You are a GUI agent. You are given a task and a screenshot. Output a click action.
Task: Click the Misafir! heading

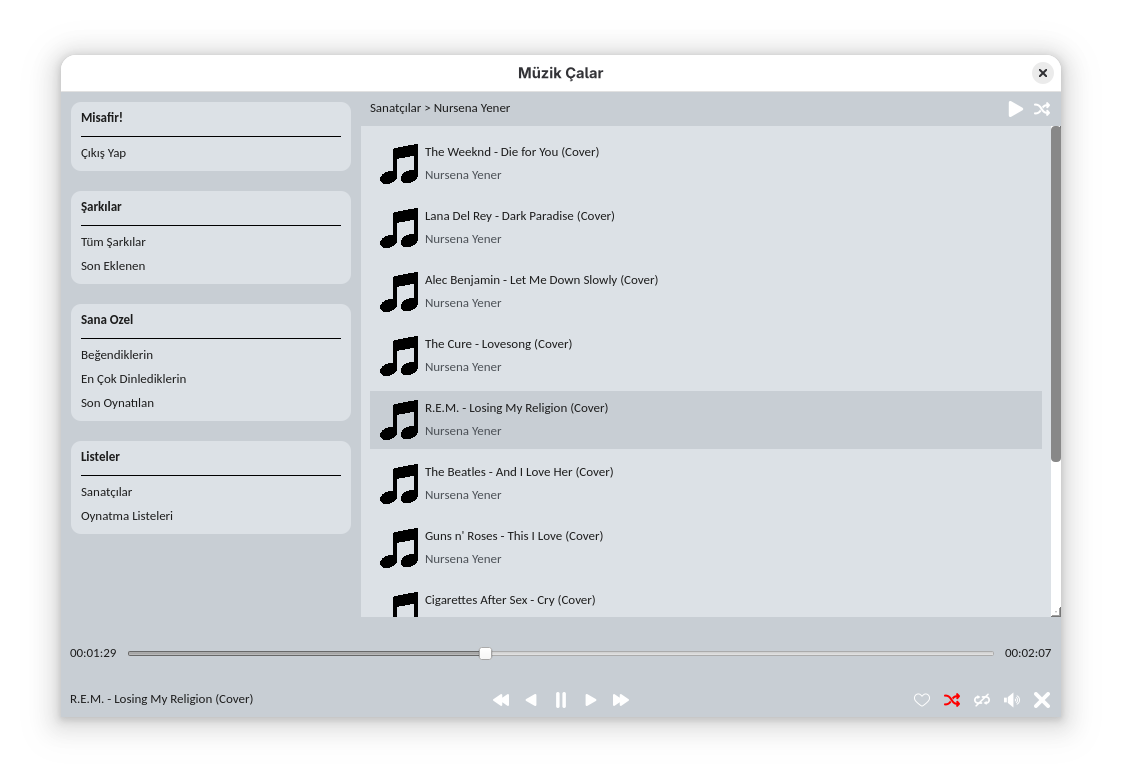point(102,117)
